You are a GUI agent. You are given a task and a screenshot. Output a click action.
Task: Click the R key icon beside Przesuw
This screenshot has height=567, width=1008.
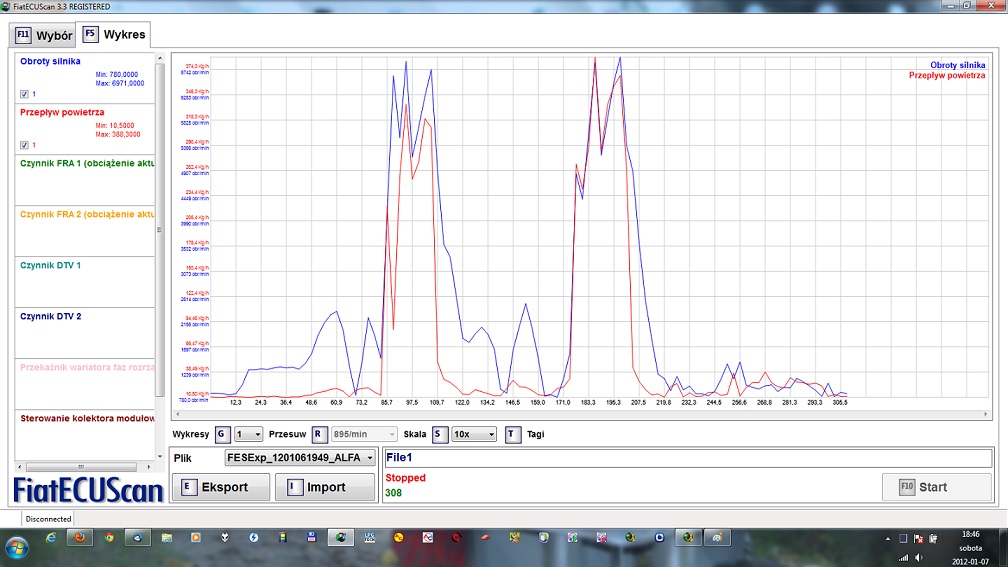(319, 435)
